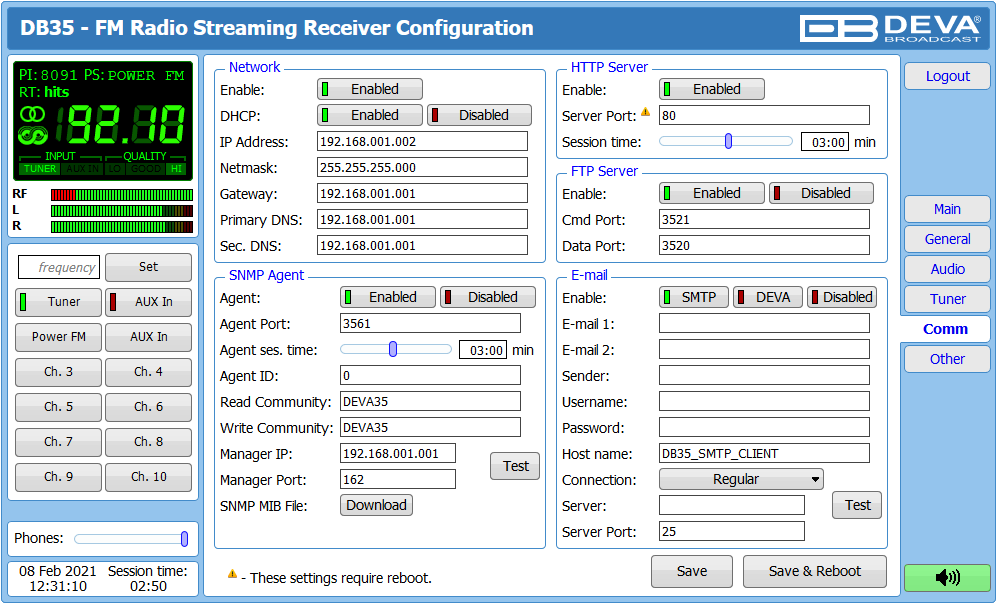Click the Set frequency button
The width and height of the screenshot is (997, 604).
[x=148, y=267]
